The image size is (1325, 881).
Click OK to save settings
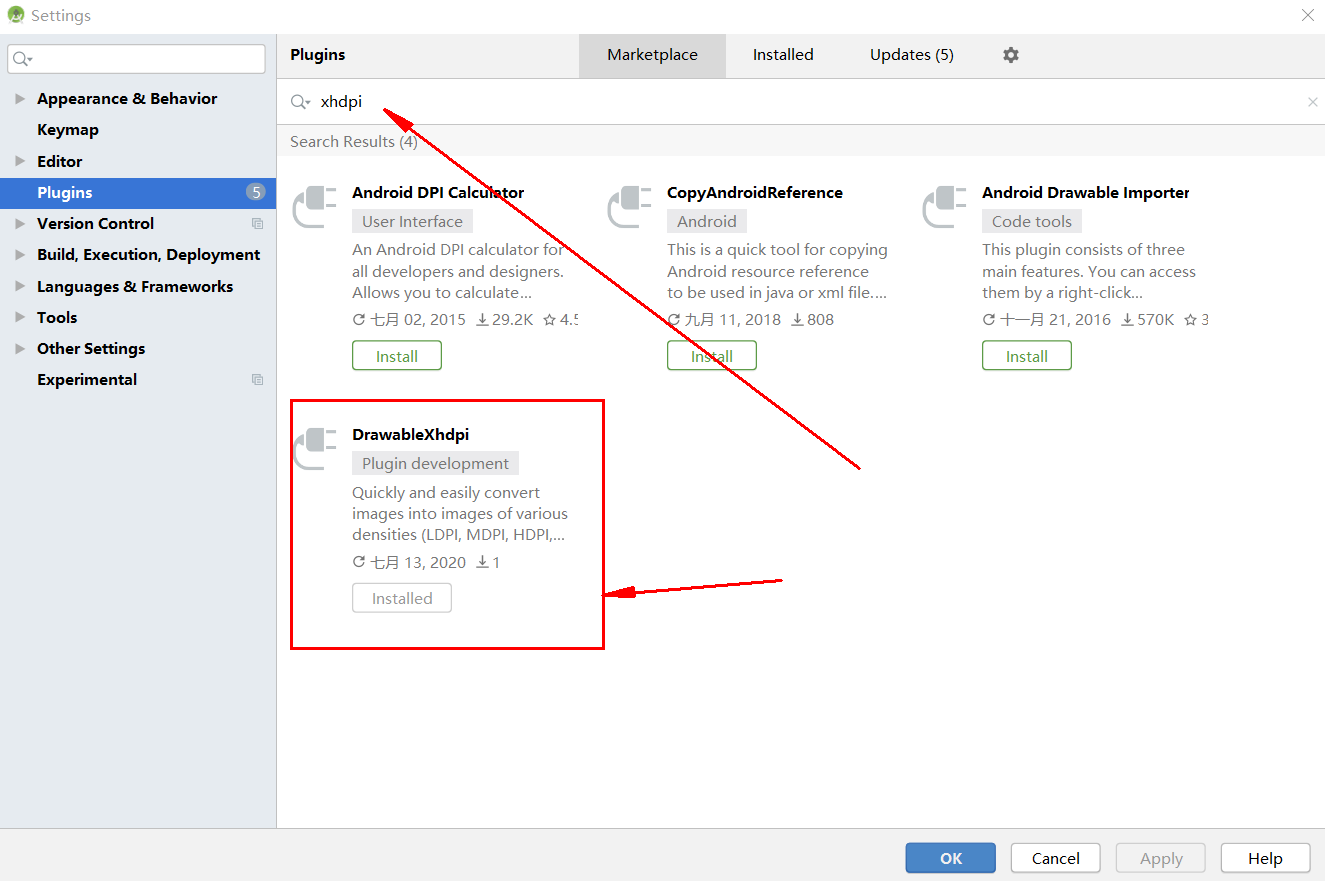coord(950,858)
